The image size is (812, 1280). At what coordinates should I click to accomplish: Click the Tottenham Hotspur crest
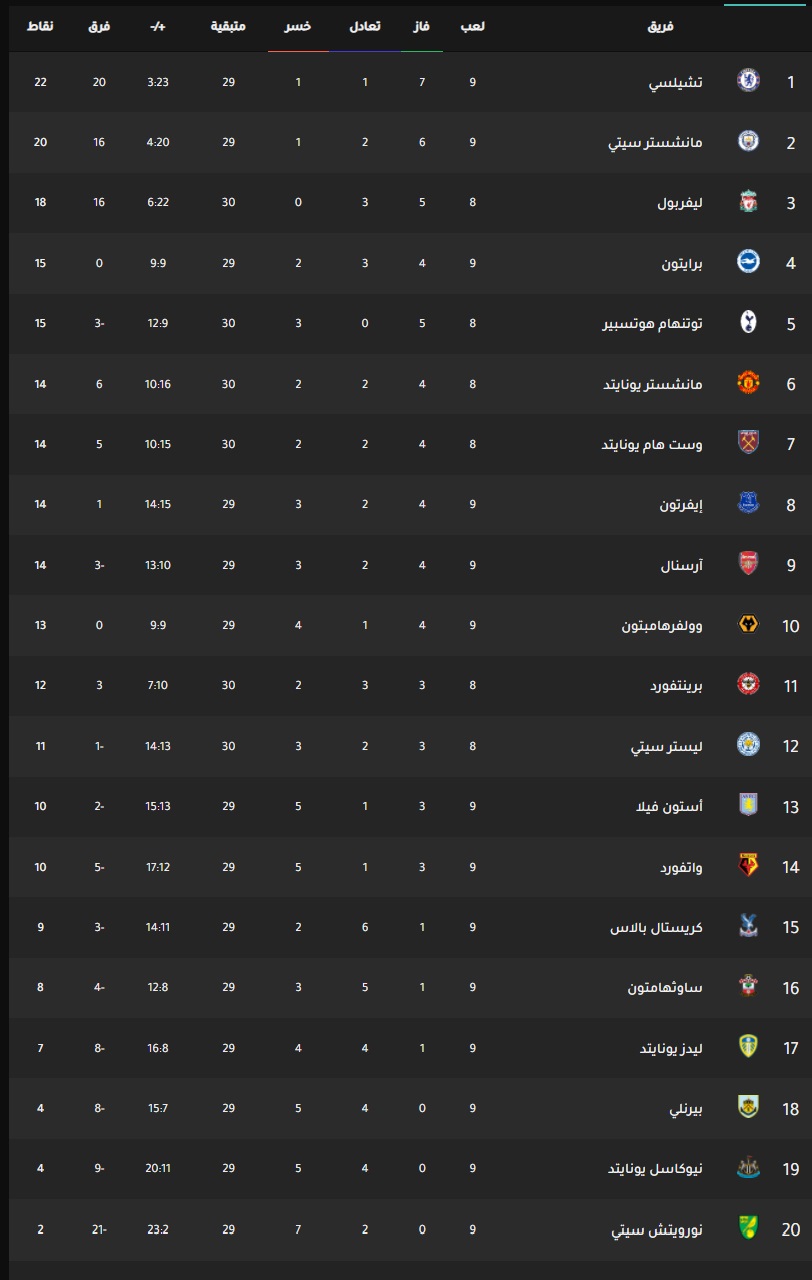coord(748,323)
